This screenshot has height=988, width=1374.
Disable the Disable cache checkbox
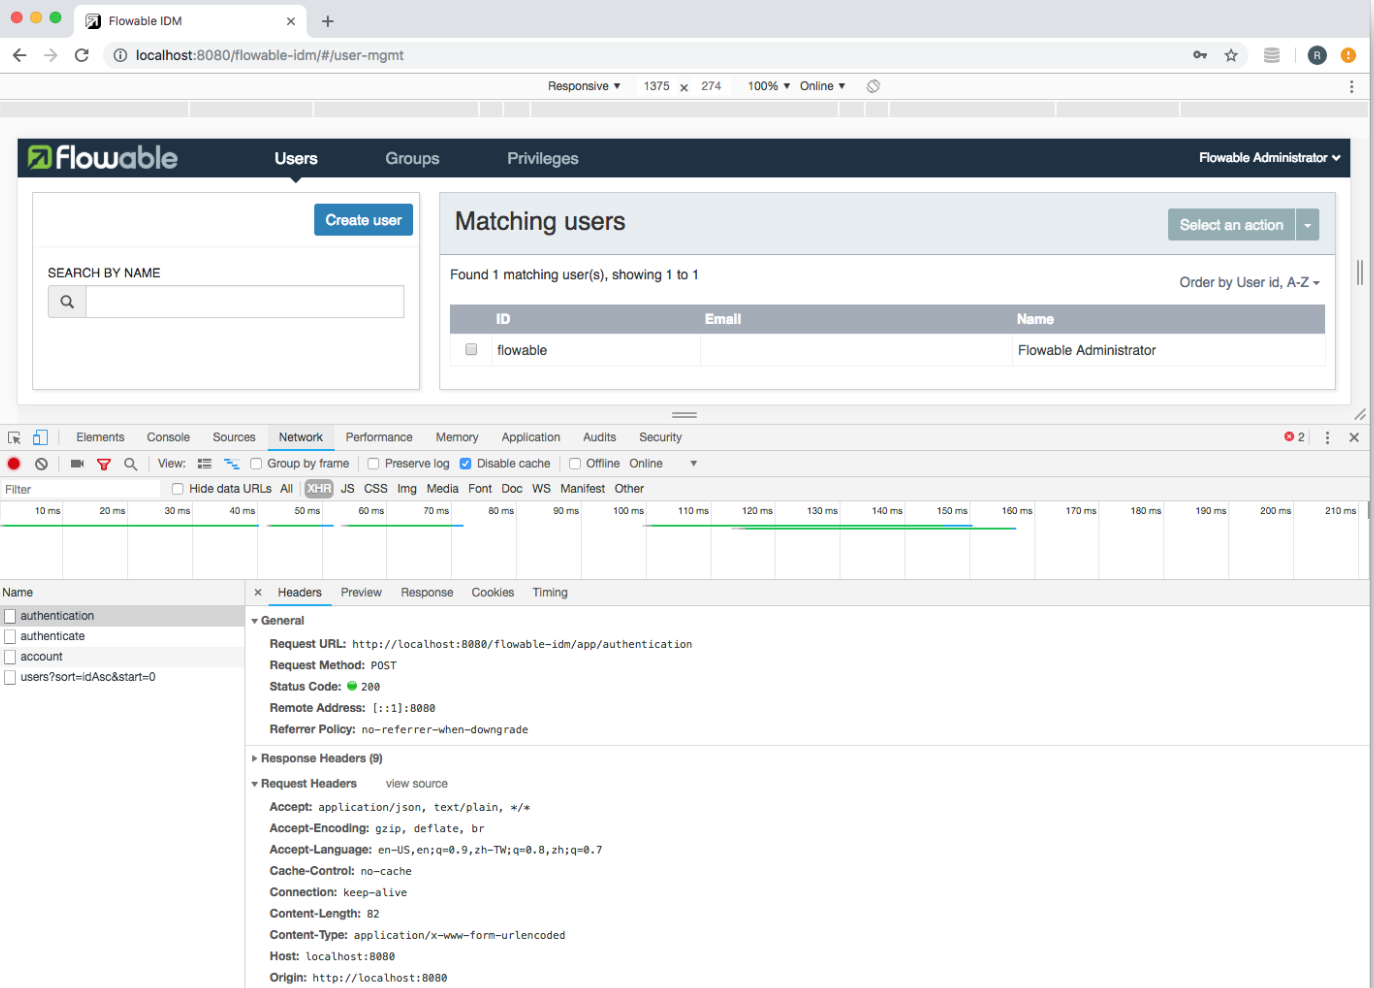click(x=466, y=463)
